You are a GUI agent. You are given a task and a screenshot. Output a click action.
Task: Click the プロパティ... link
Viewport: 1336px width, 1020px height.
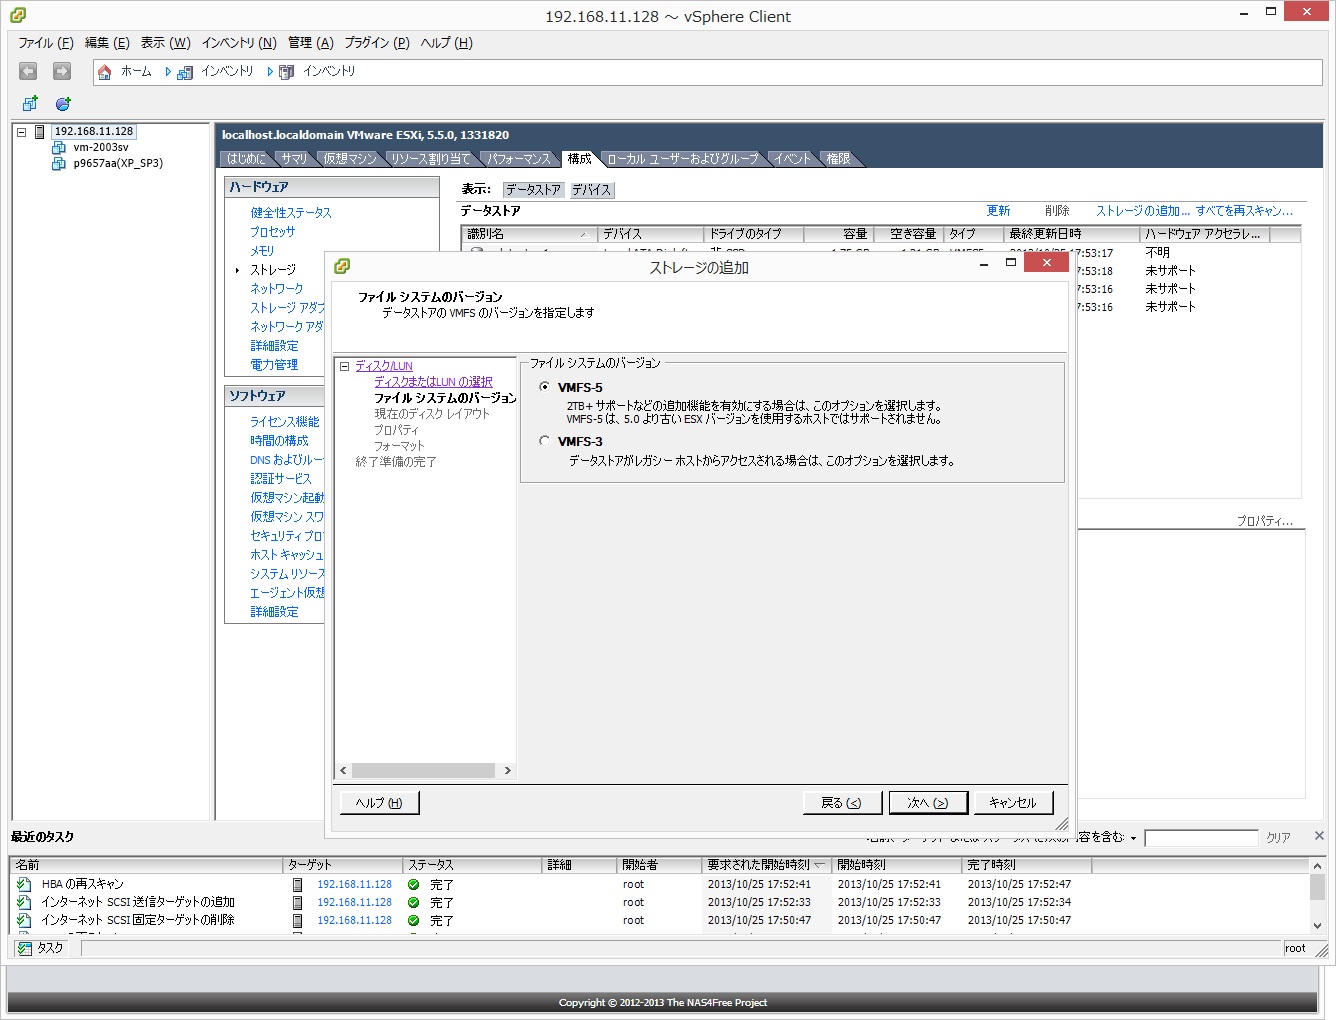pyautogui.click(x=1264, y=521)
